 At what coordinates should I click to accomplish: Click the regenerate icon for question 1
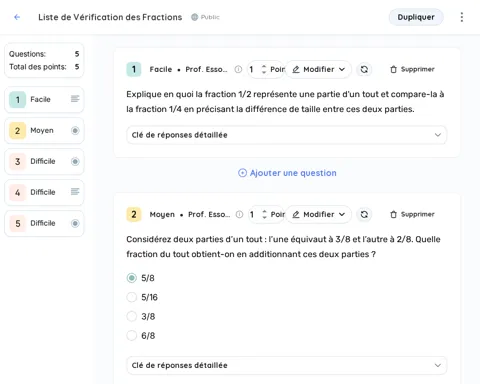364,69
